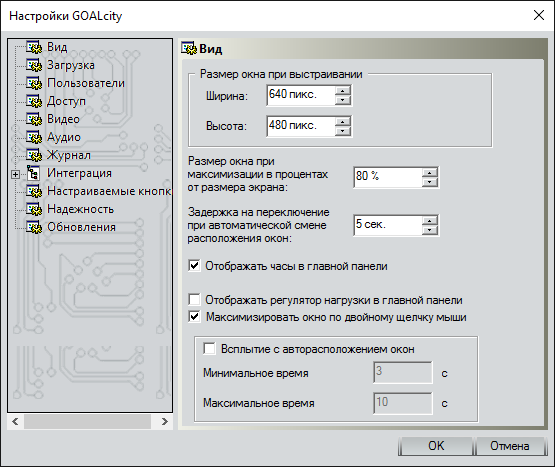Decrease Высота value with down arrow
This screenshot has width=555, height=467.
[343, 131]
